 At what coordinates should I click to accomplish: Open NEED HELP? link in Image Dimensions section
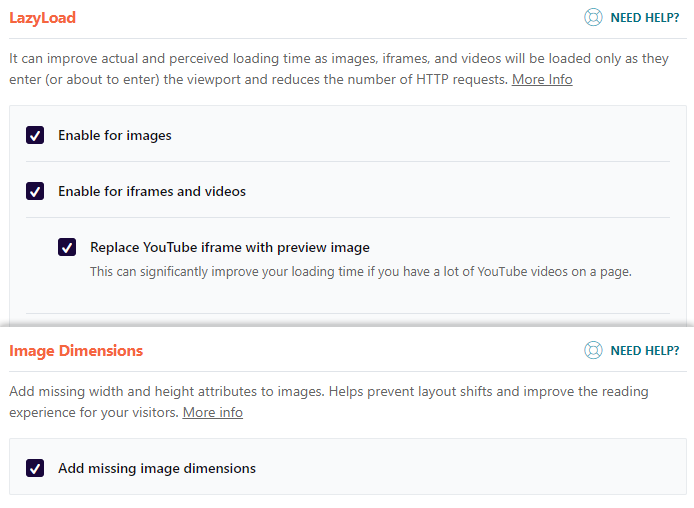click(644, 350)
